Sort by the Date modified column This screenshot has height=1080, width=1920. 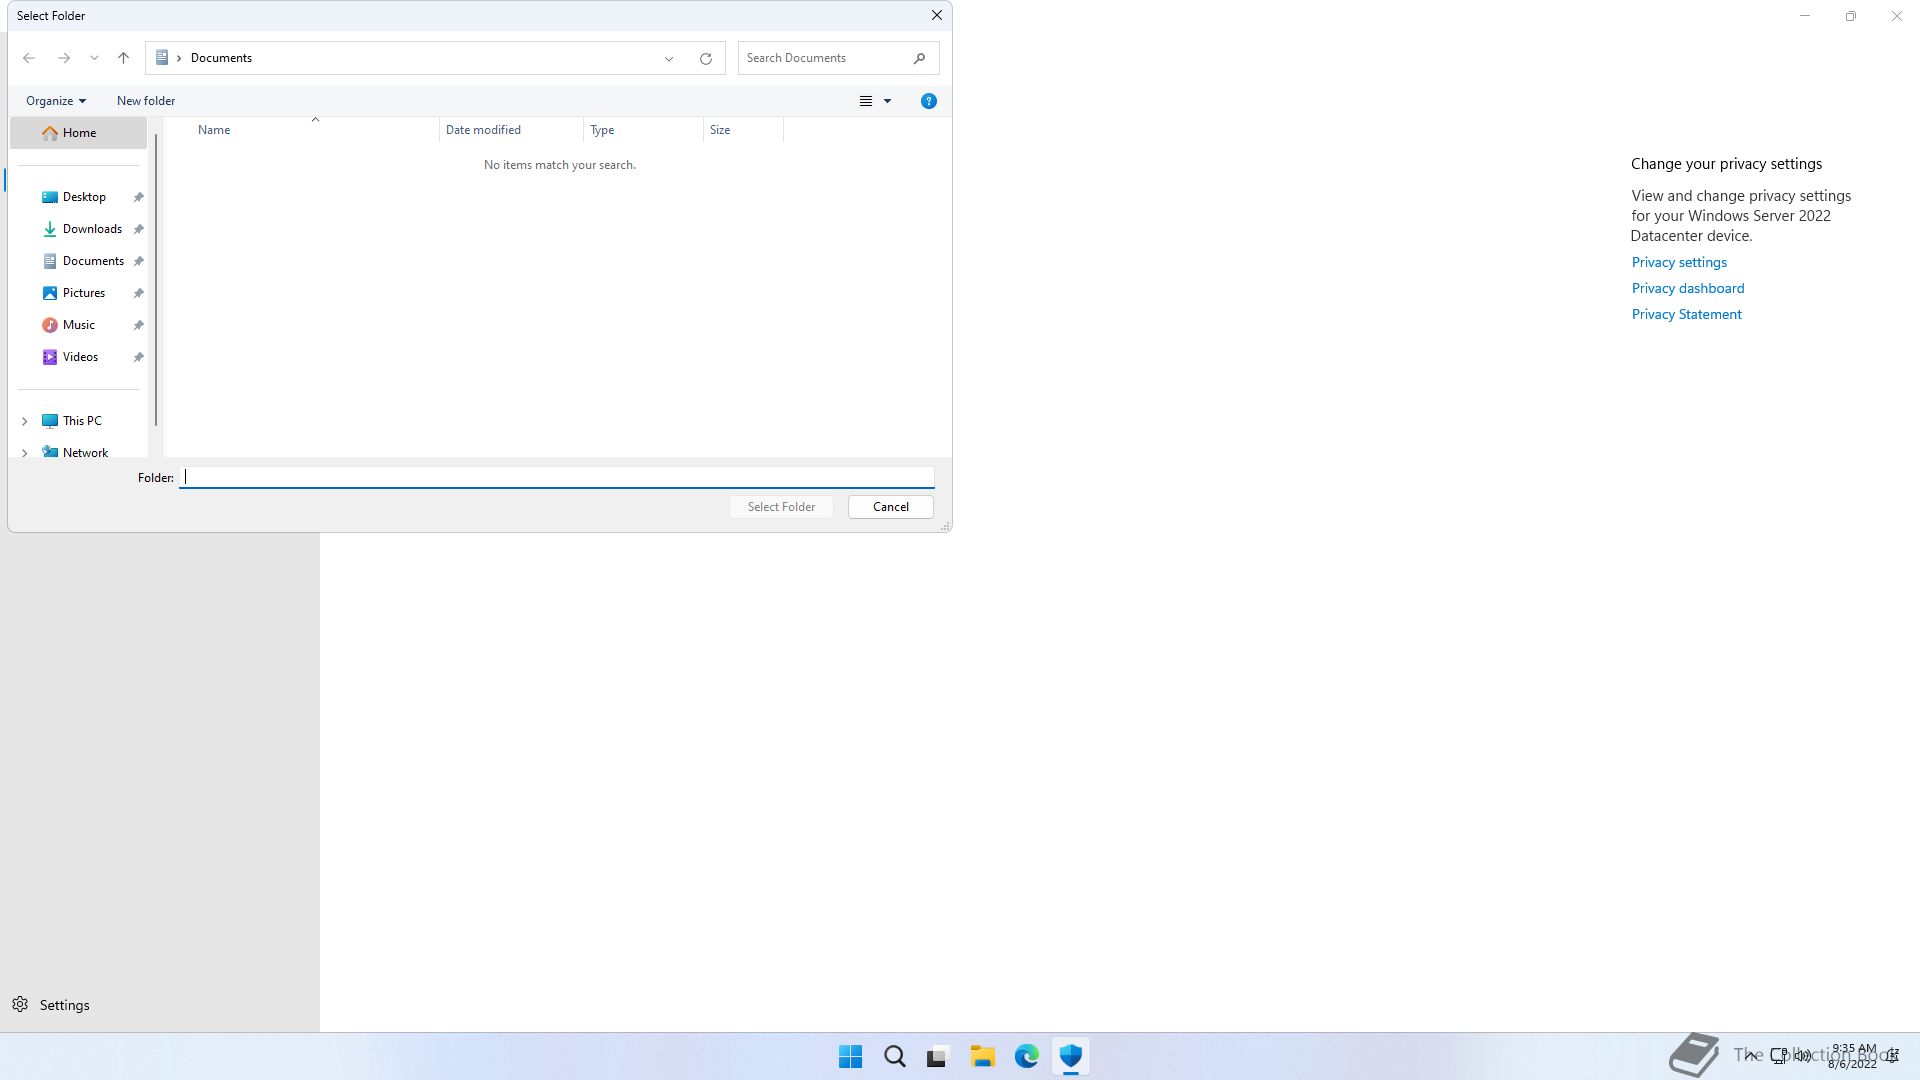coord(483,130)
